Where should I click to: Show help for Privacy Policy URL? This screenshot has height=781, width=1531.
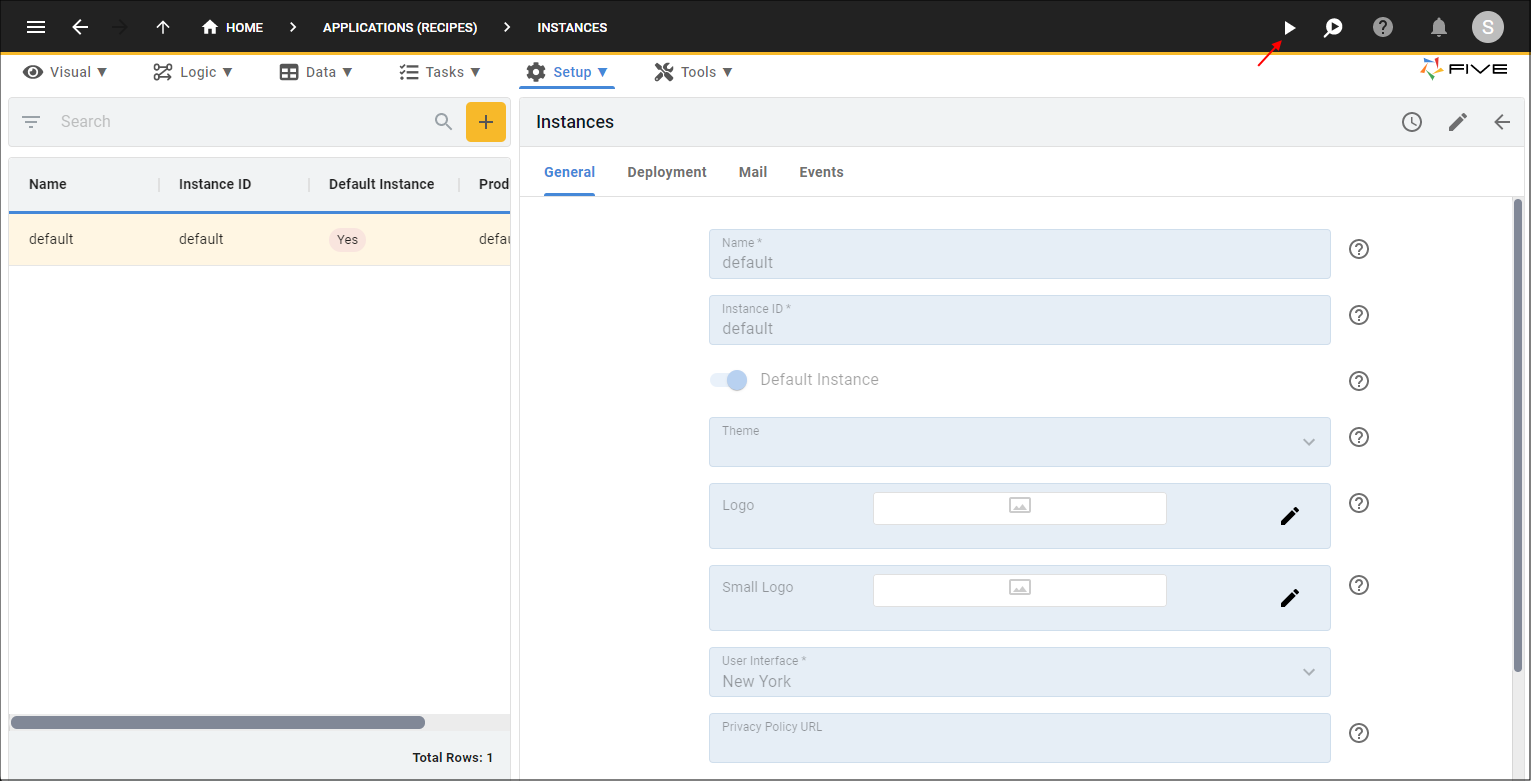pos(1359,733)
